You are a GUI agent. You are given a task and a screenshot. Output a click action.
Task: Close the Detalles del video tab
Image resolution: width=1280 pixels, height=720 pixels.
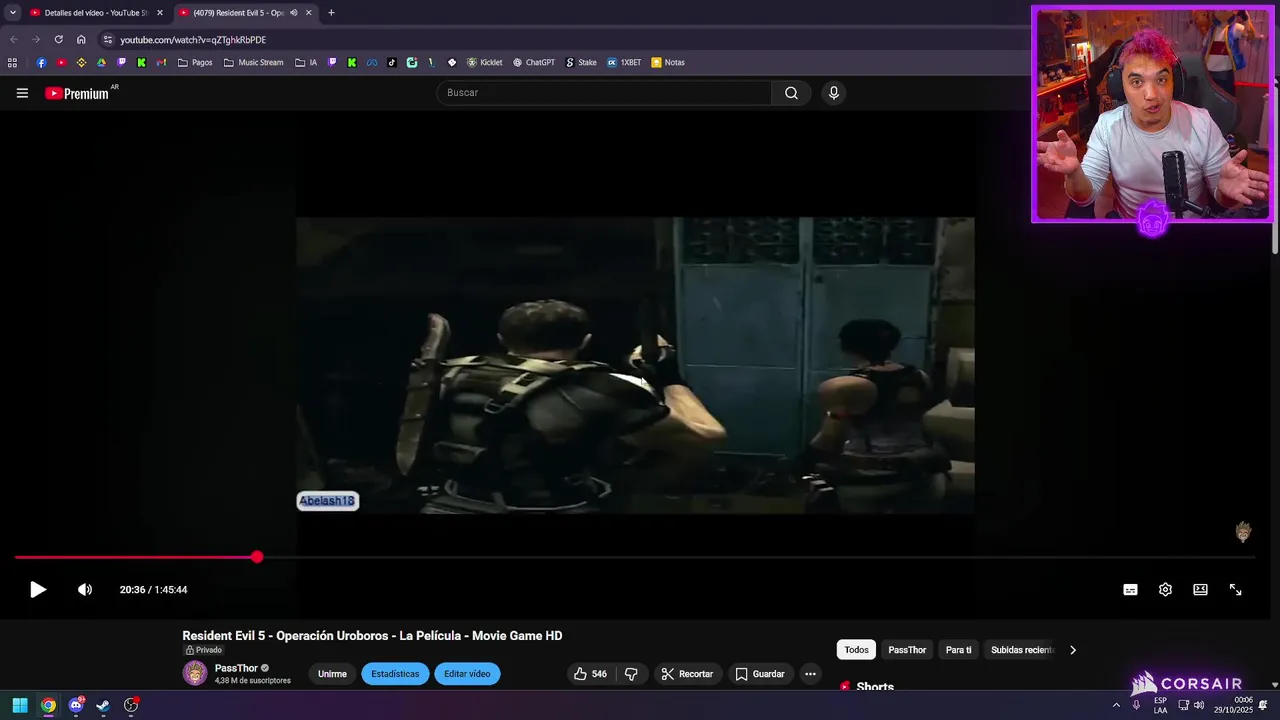[x=159, y=13]
